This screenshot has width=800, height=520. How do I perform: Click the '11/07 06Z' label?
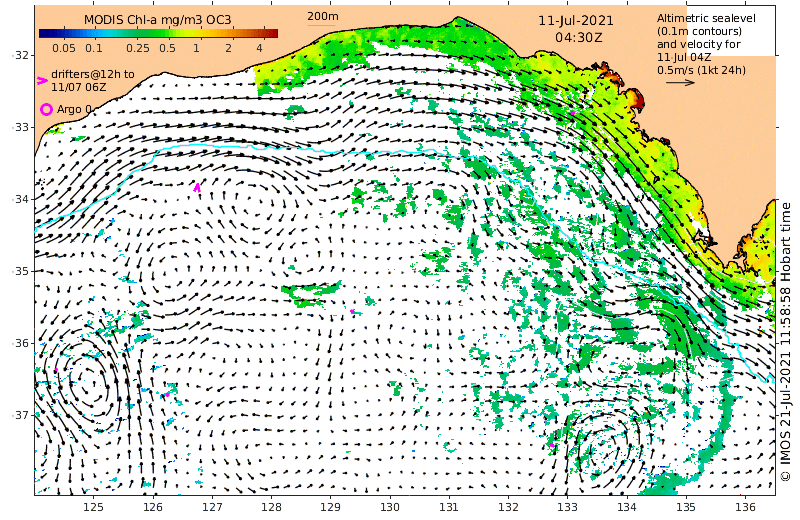tap(79, 87)
